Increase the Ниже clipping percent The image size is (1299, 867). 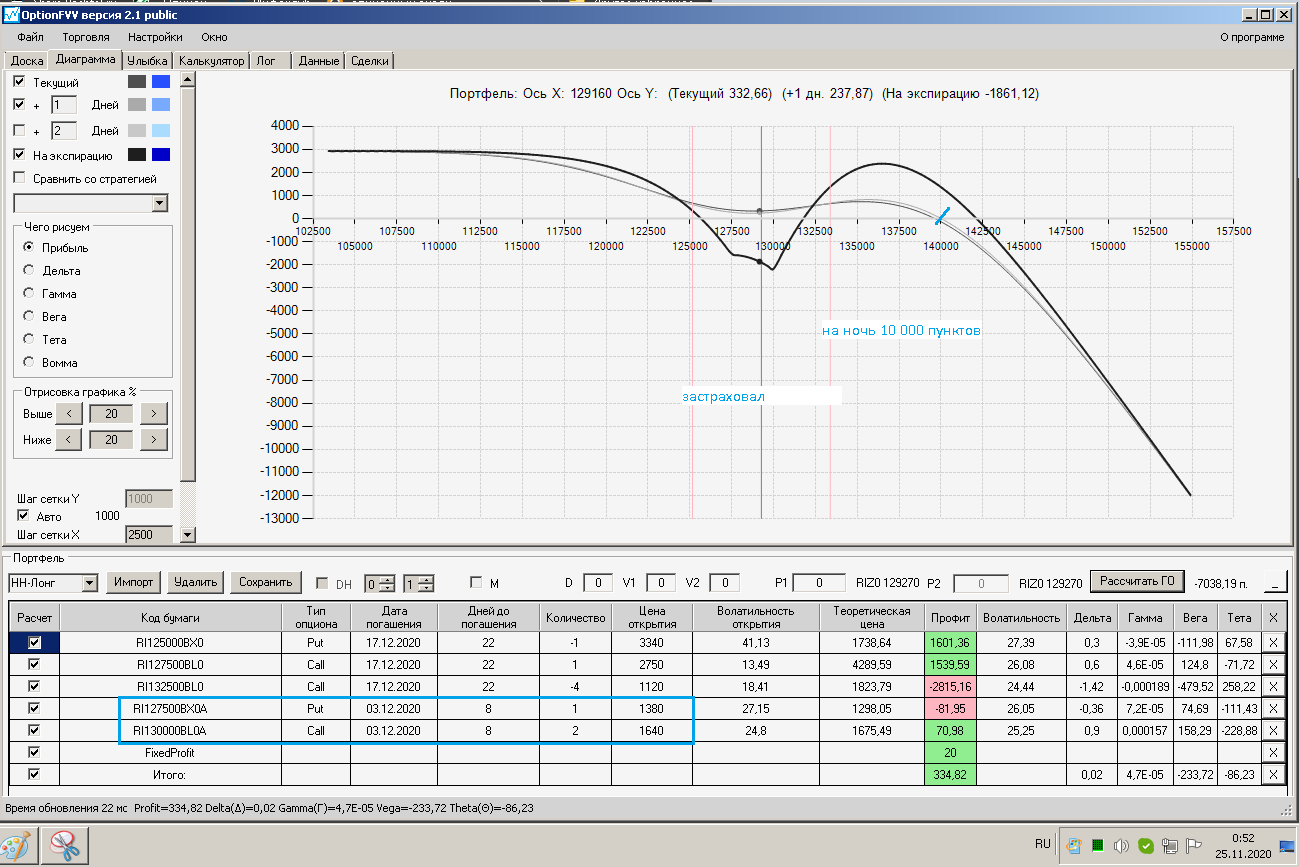click(153, 439)
